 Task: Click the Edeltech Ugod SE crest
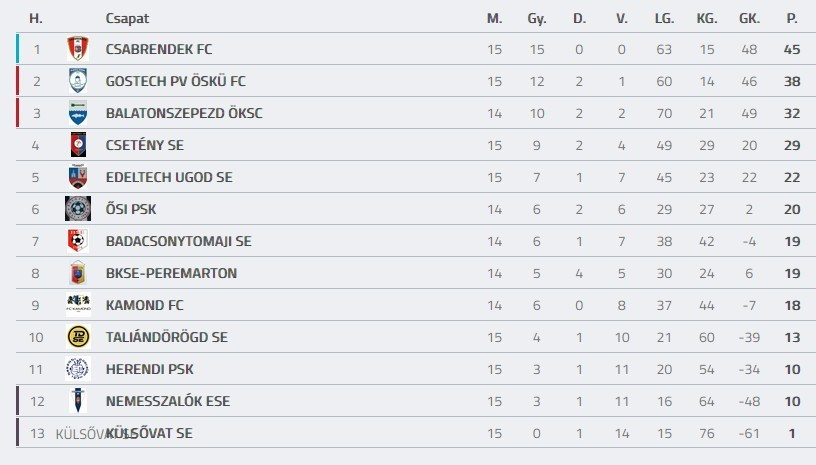pyautogui.click(x=77, y=177)
